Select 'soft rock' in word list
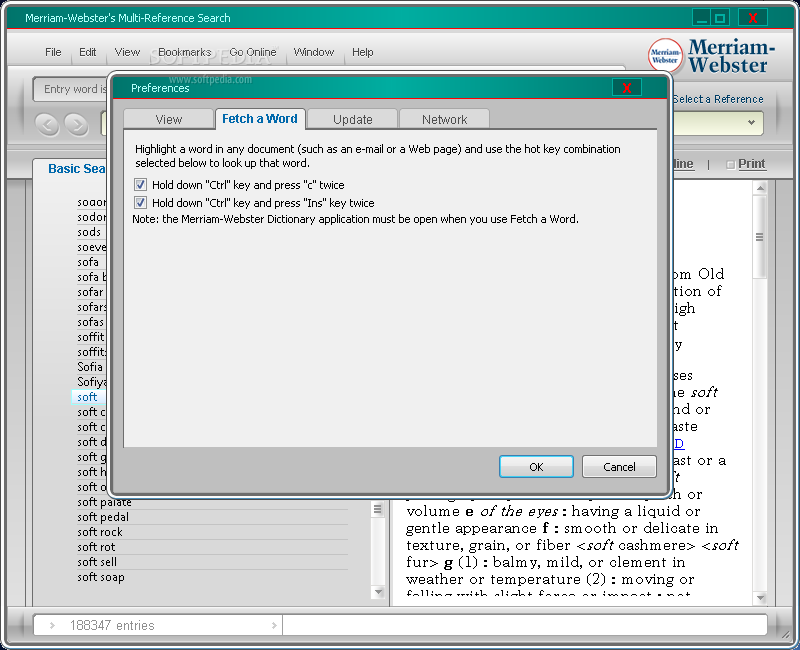Viewport: 800px width, 650px height. [100, 532]
